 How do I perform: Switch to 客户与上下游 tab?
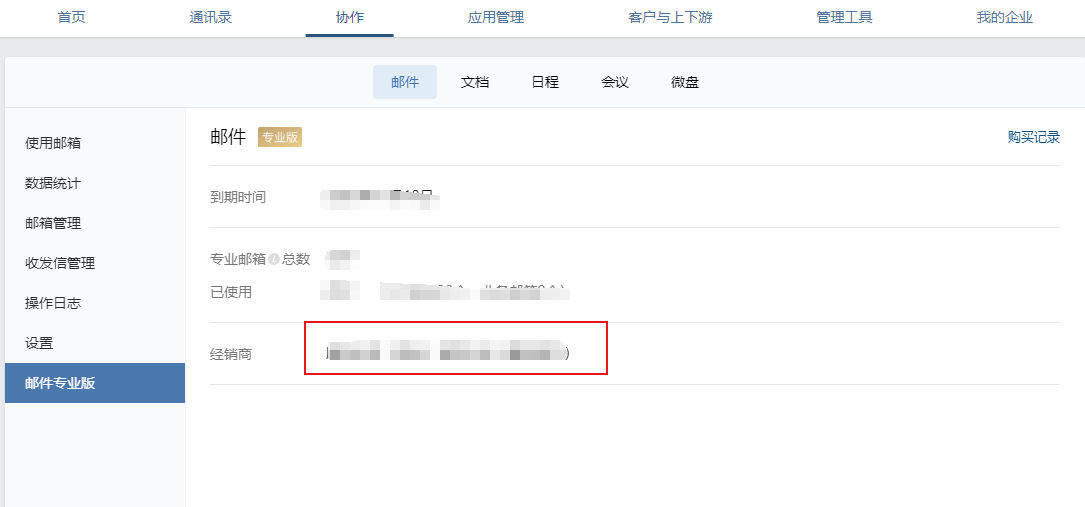(x=656, y=17)
